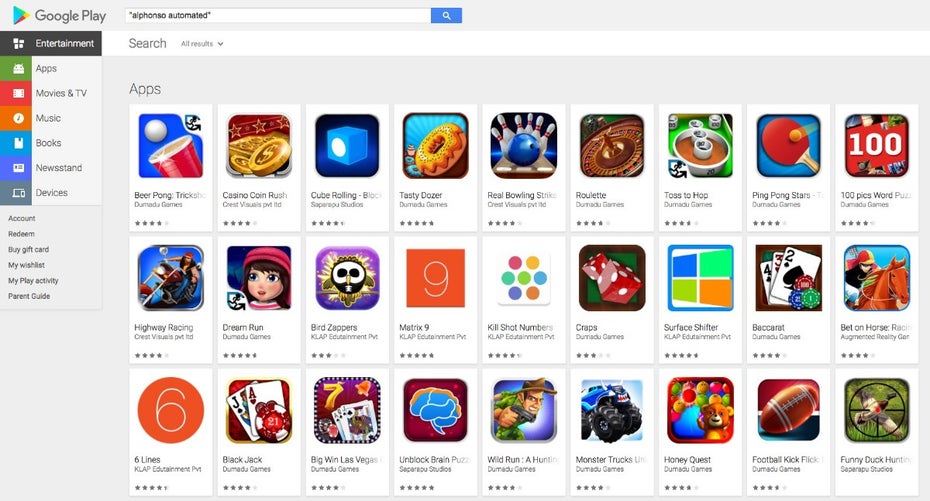Click the search box with alphonso automated
The width and height of the screenshot is (930, 501).
click(x=278, y=15)
